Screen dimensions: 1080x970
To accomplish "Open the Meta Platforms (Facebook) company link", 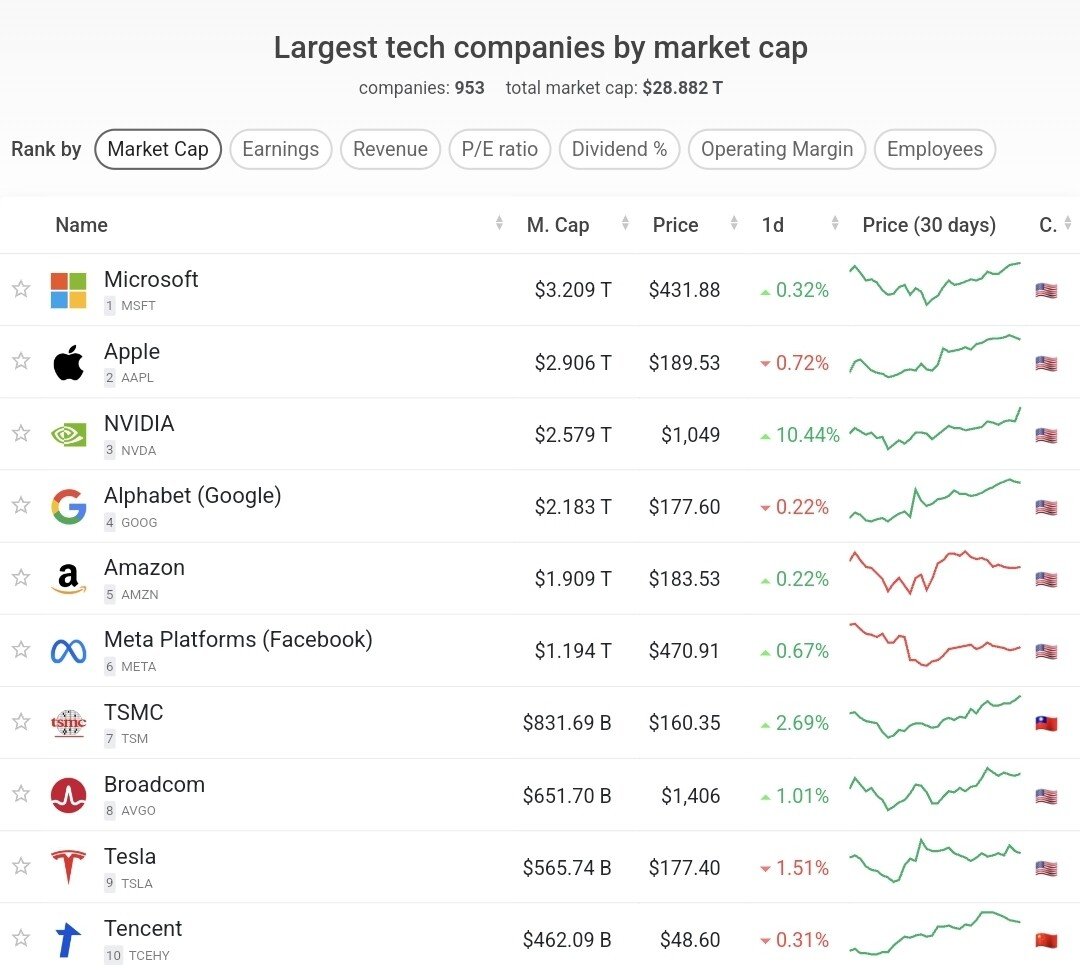I will pos(238,640).
